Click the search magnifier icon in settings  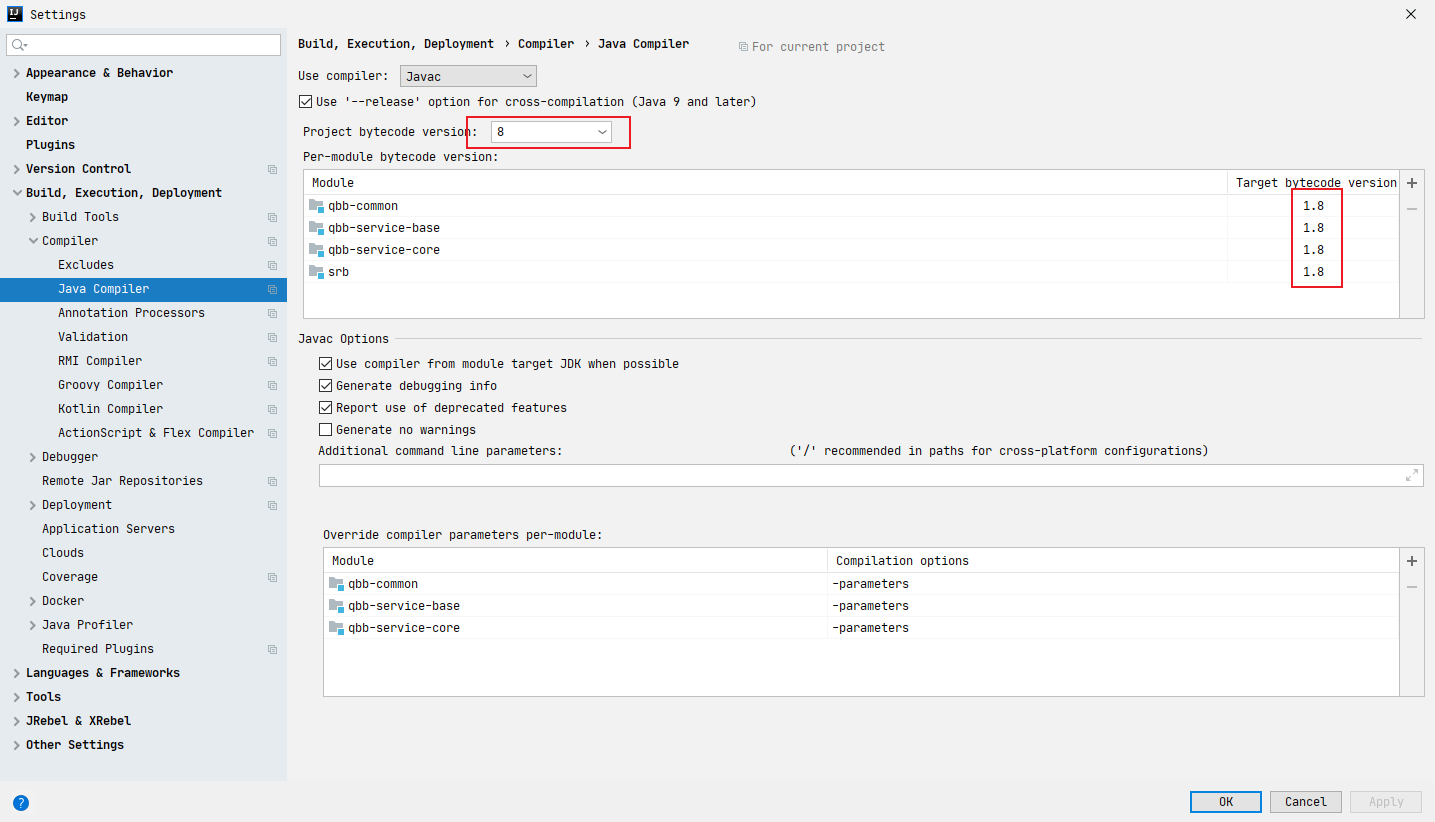click(x=20, y=45)
